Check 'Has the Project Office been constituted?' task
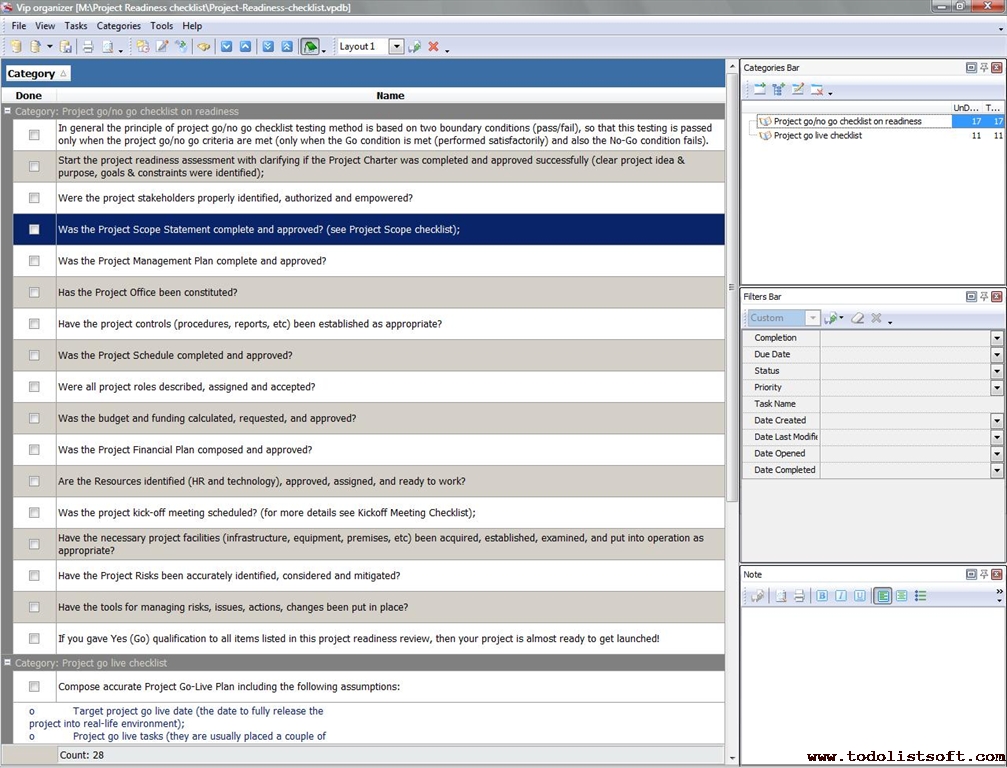Image resolution: width=1007 pixels, height=768 pixels. (x=34, y=293)
